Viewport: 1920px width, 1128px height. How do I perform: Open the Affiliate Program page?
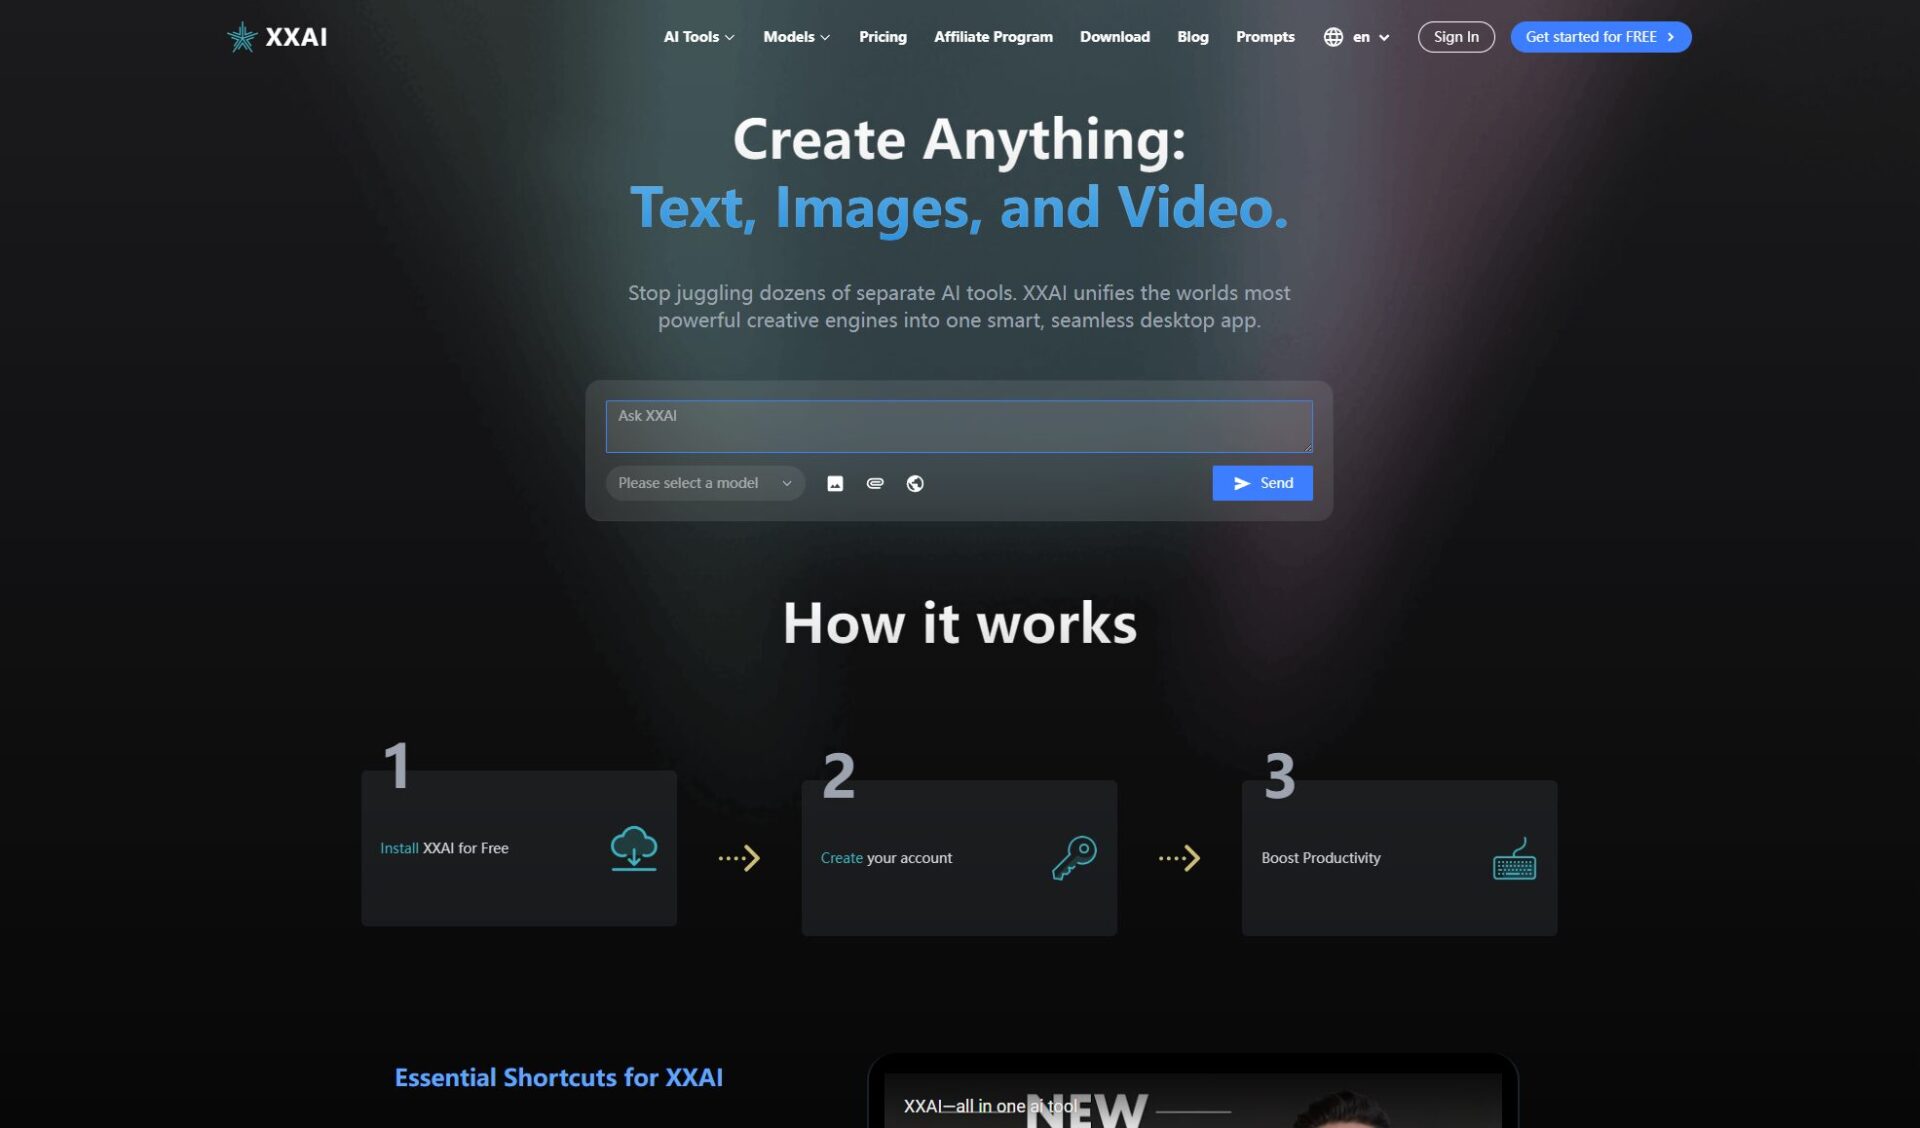tap(993, 37)
